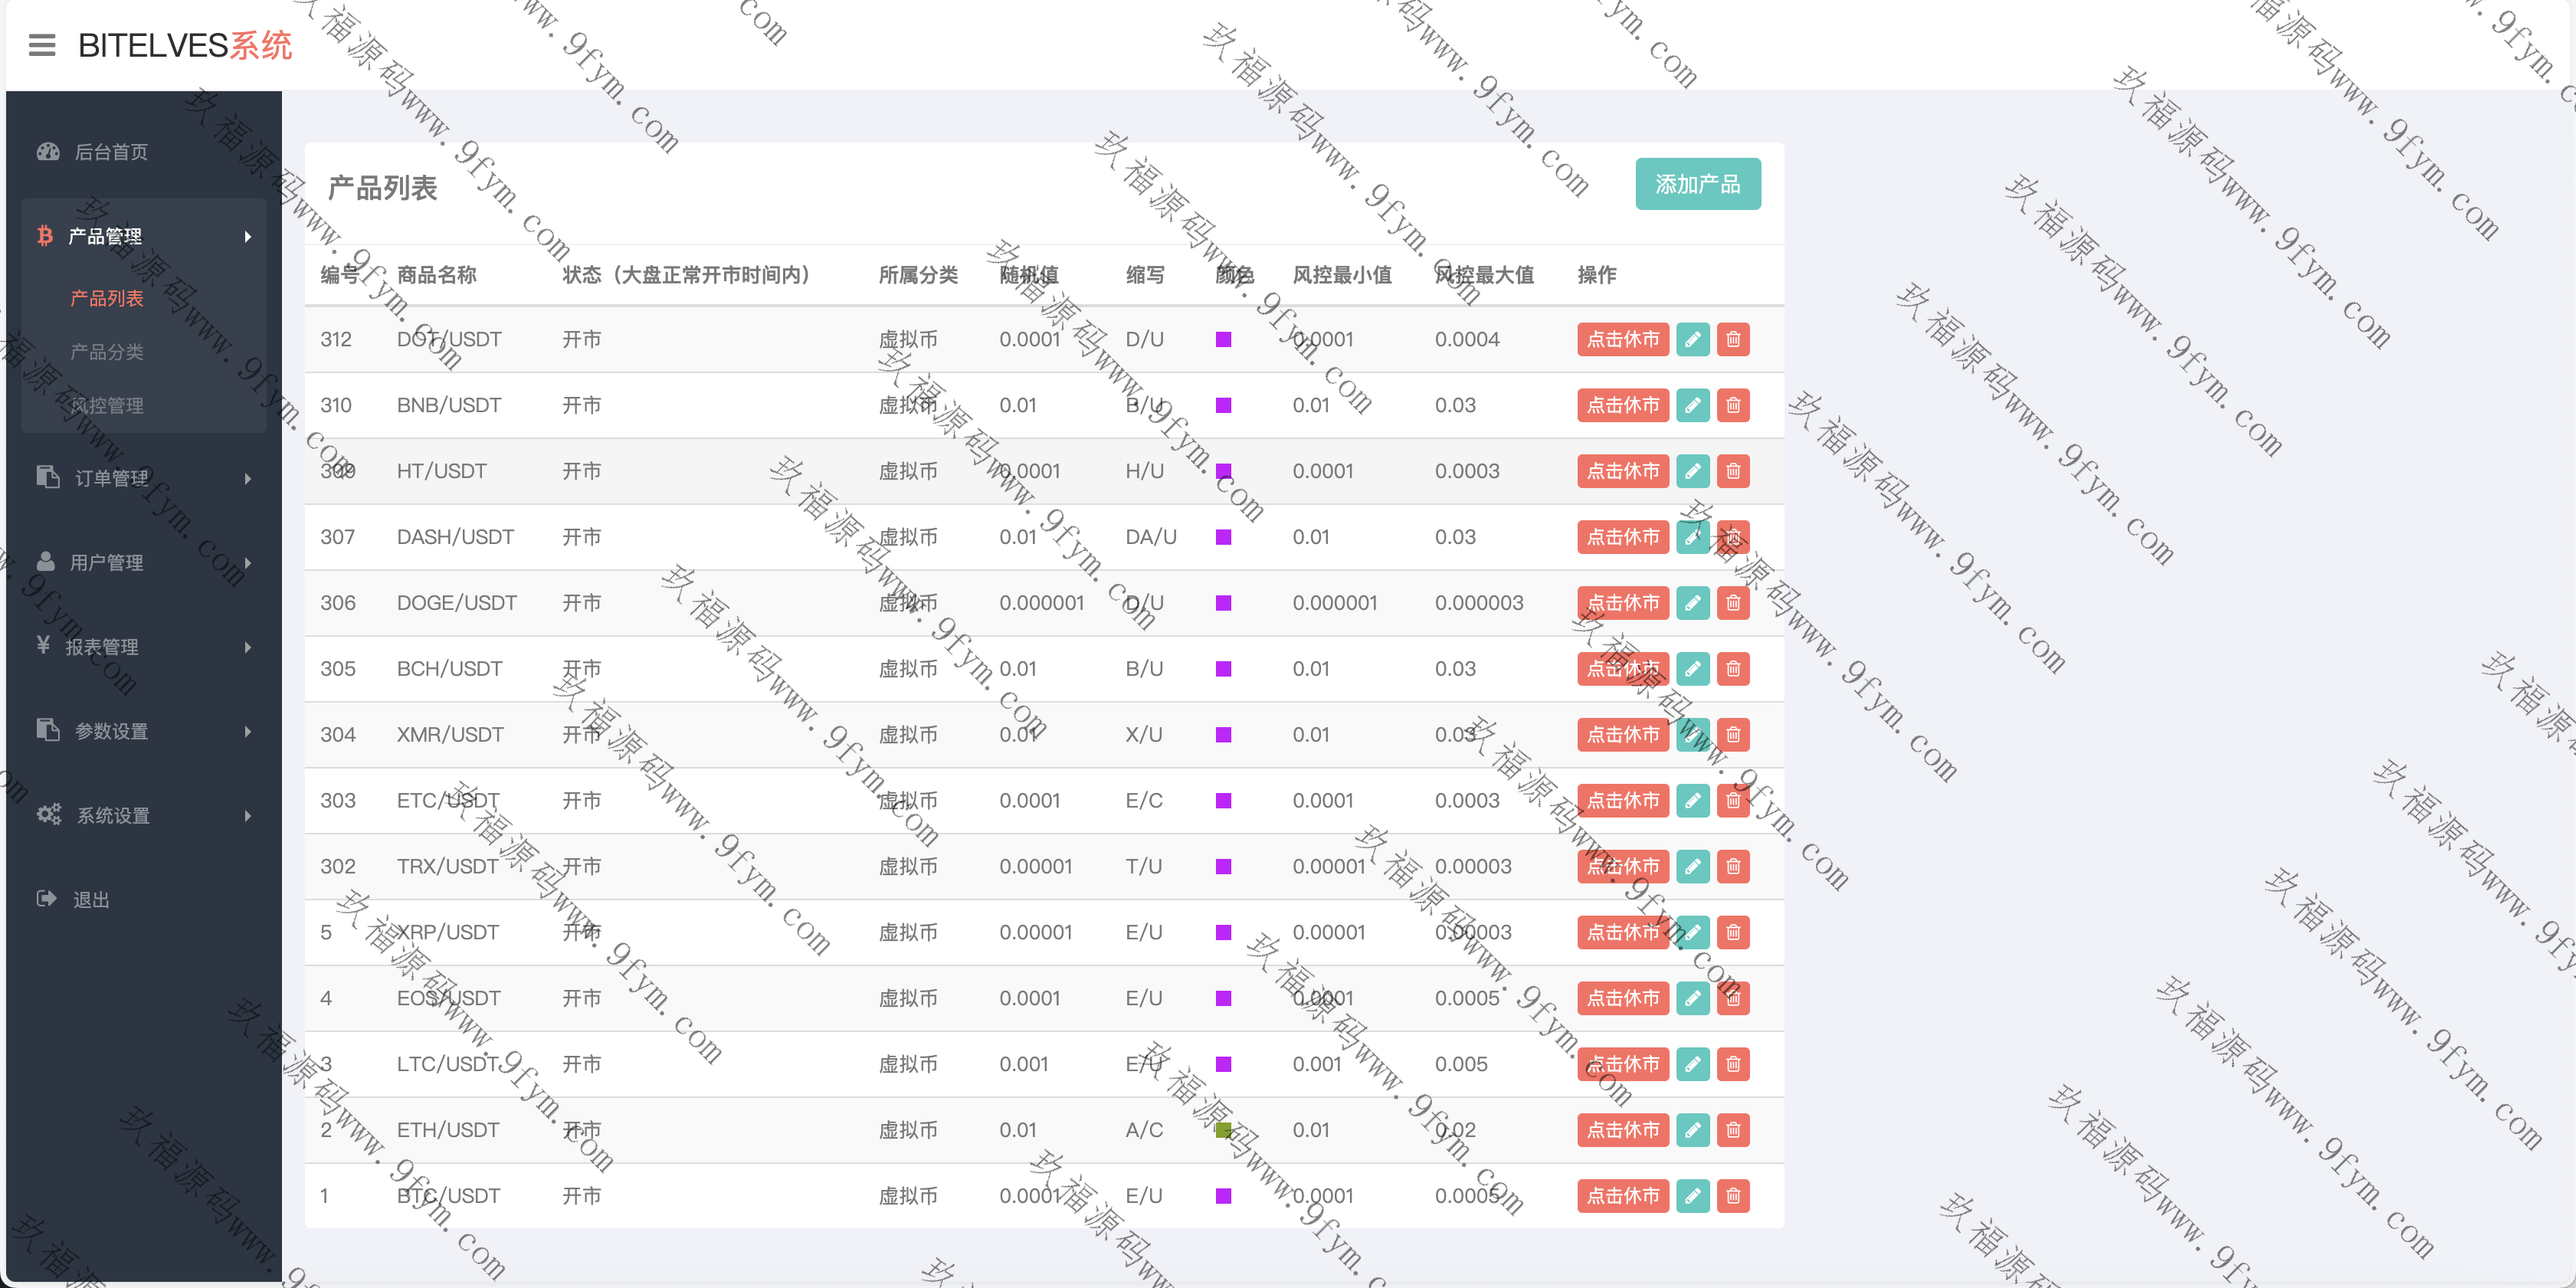This screenshot has height=1288, width=2576.
Task: Click the trash icon for ETH/USDT row
Action: click(1733, 1129)
